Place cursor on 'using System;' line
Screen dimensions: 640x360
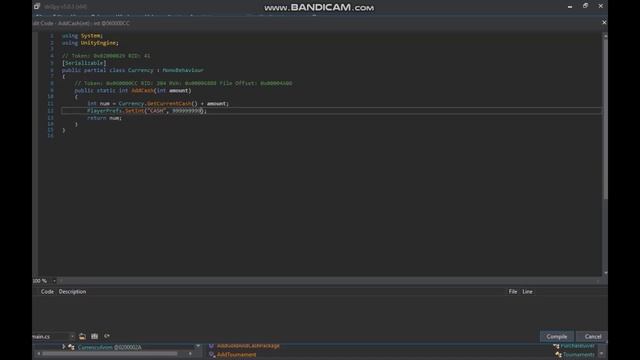click(82, 36)
